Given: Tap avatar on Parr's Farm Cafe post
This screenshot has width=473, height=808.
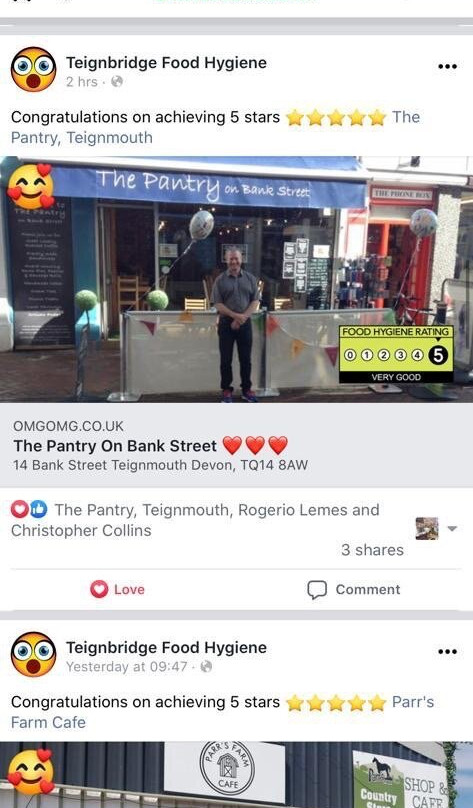Looking at the screenshot, I should click(x=33, y=654).
